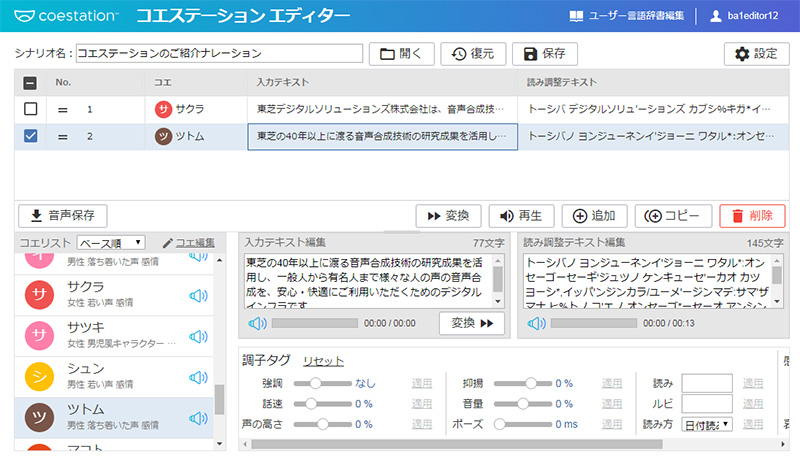Select row 2 input text cell
Viewport: 800px width, 465px height.
[x=382, y=136]
